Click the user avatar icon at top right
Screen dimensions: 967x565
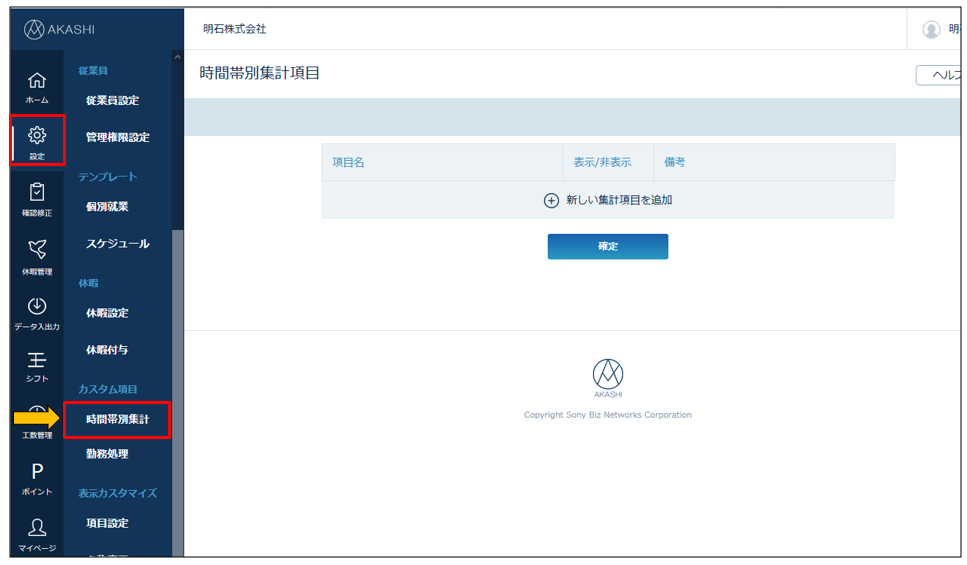(x=931, y=29)
